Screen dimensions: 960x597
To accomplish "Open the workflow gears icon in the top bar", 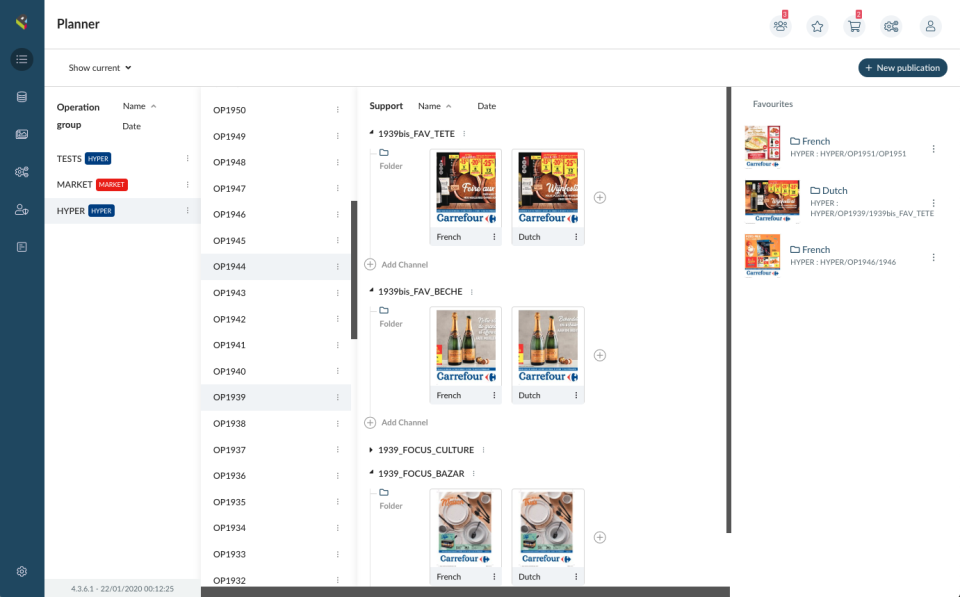I will click(891, 26).
